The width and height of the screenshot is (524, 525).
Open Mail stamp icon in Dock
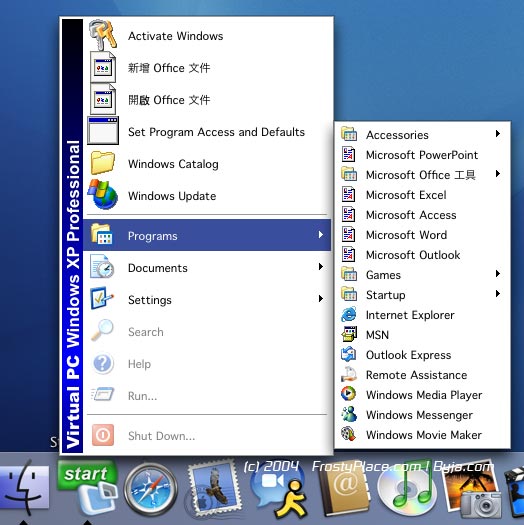click(214, 490)
